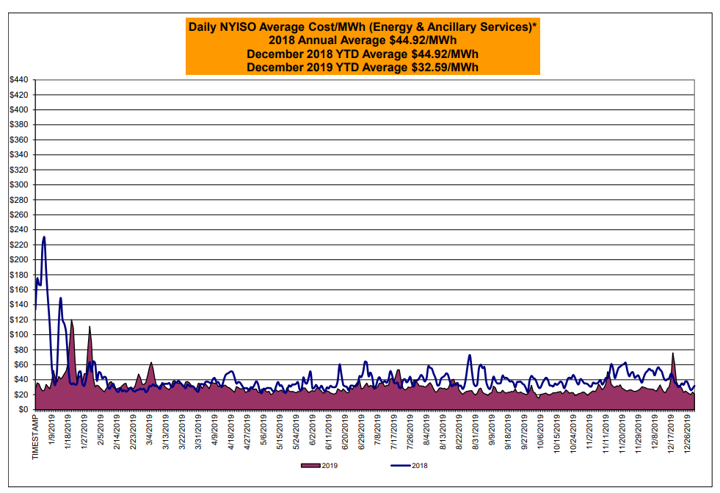Viewport: 720px width, 493px height.
Task: Click the 2018 line peak near $230
Action: pos(44,238)
